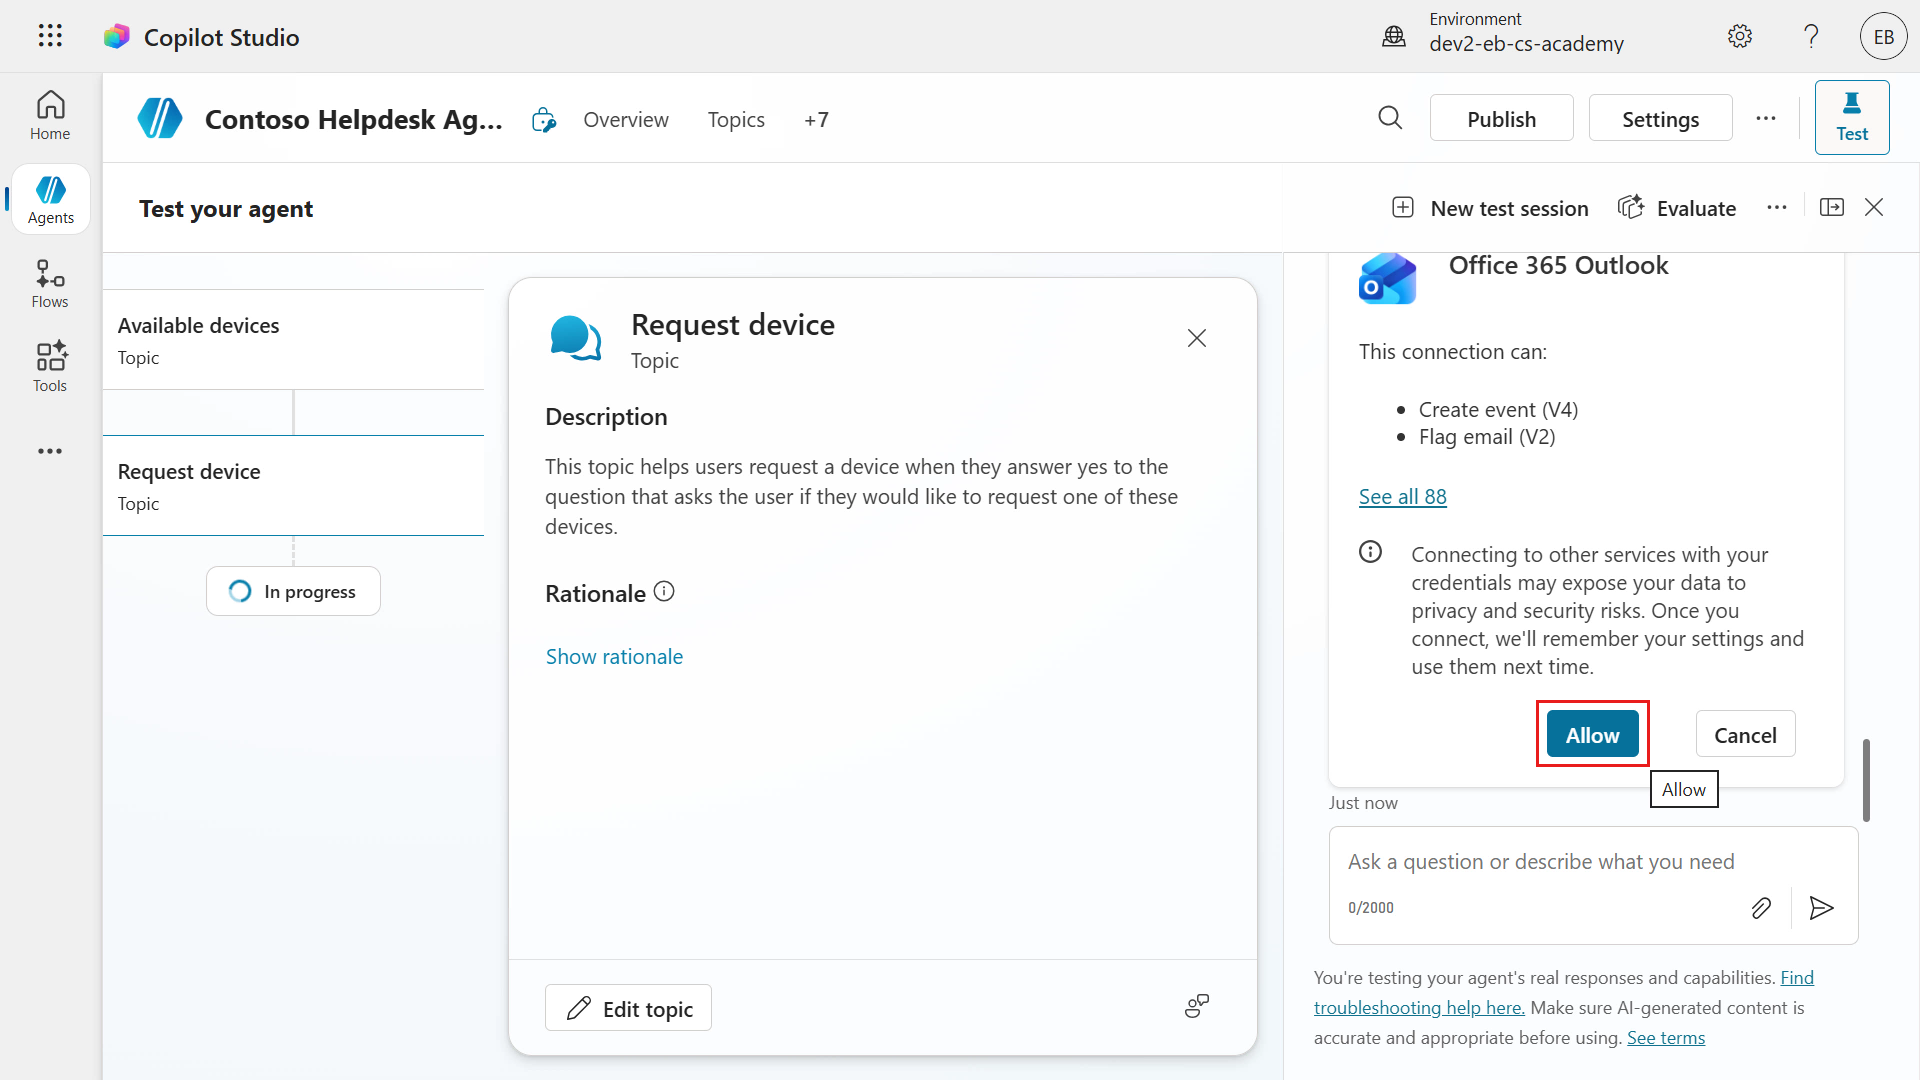This screenshot has width=1920, height=1080.
Task: Click the send message arrow icon
Action: 1821,908
